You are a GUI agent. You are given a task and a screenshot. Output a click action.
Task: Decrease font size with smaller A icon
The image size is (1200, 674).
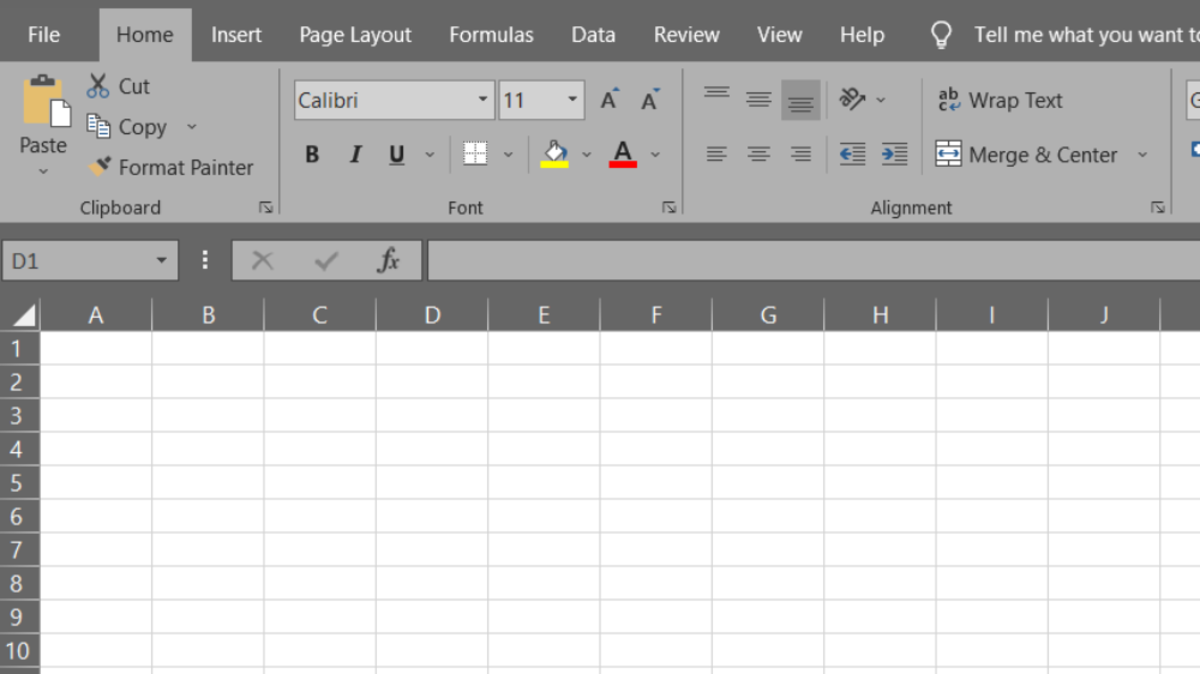point(651,100)
